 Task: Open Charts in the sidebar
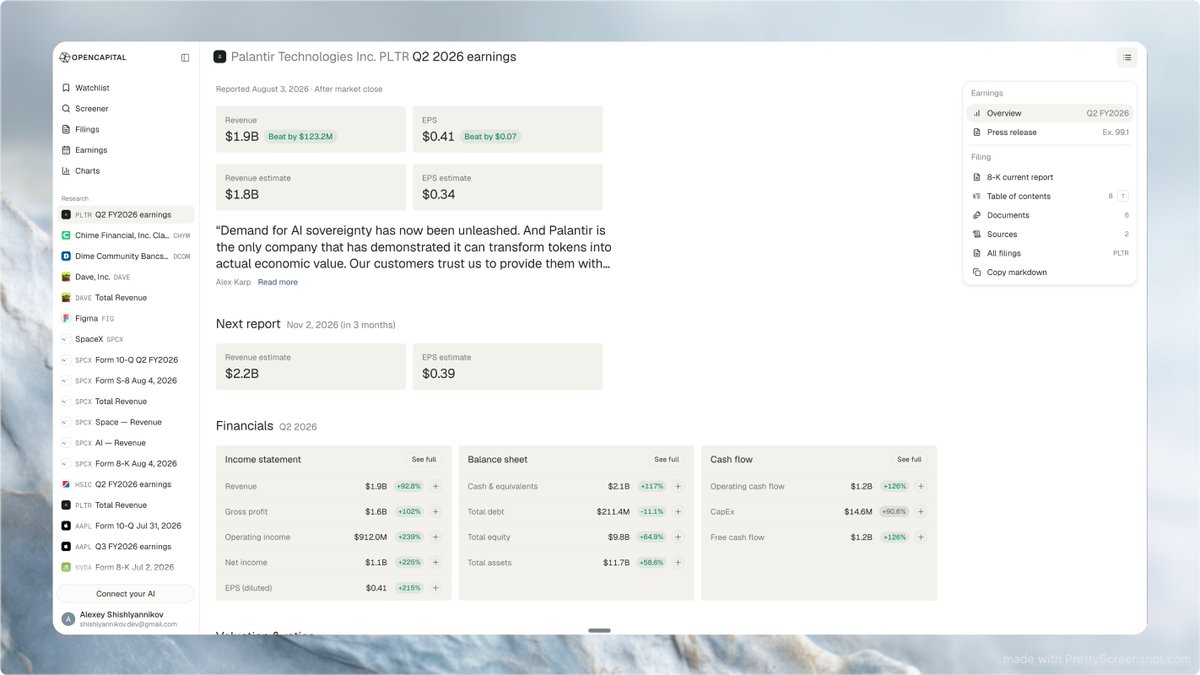click(x=125, y=171)
